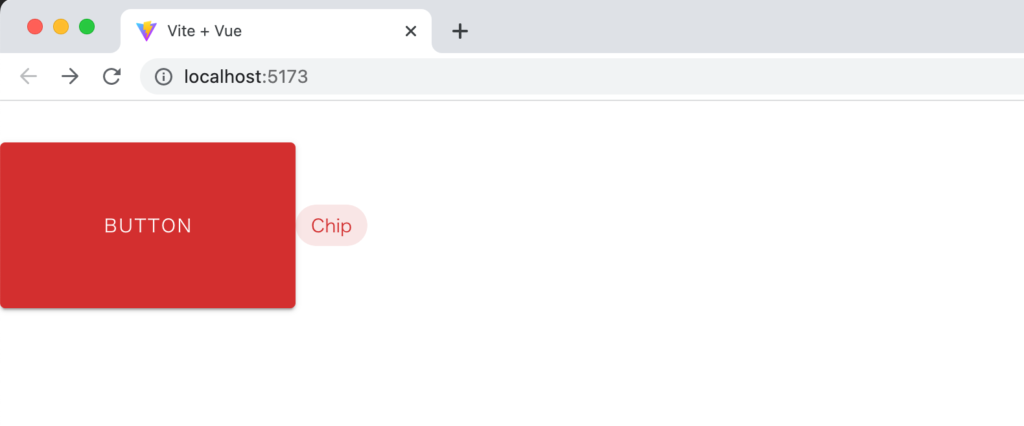Open a new tab with the plus icon
The image size is (1024, 426).
[x=460, y=31]
